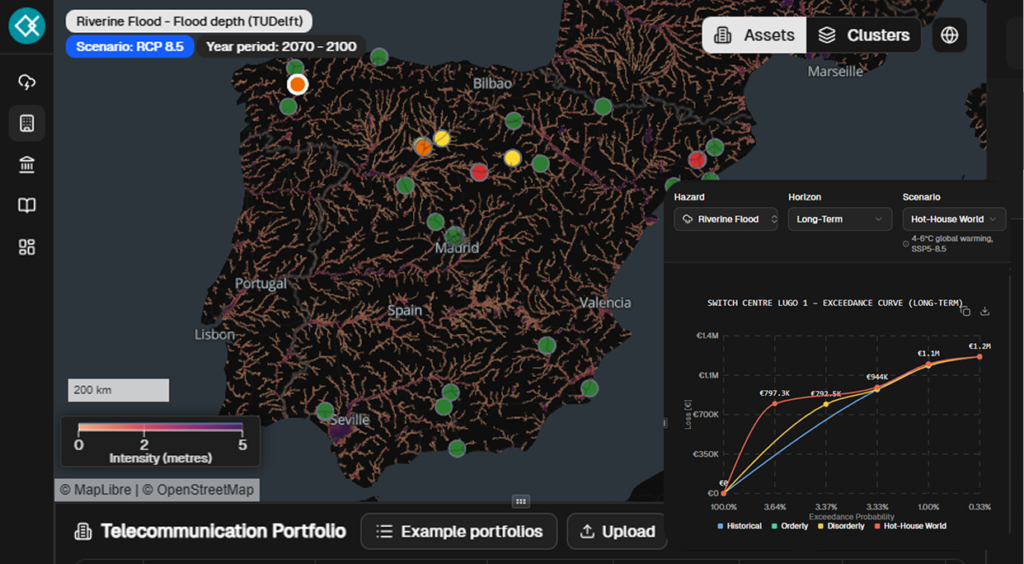Click the flood intensity color gradient bar
The image size is (1024, 564).
pos(161,427)
